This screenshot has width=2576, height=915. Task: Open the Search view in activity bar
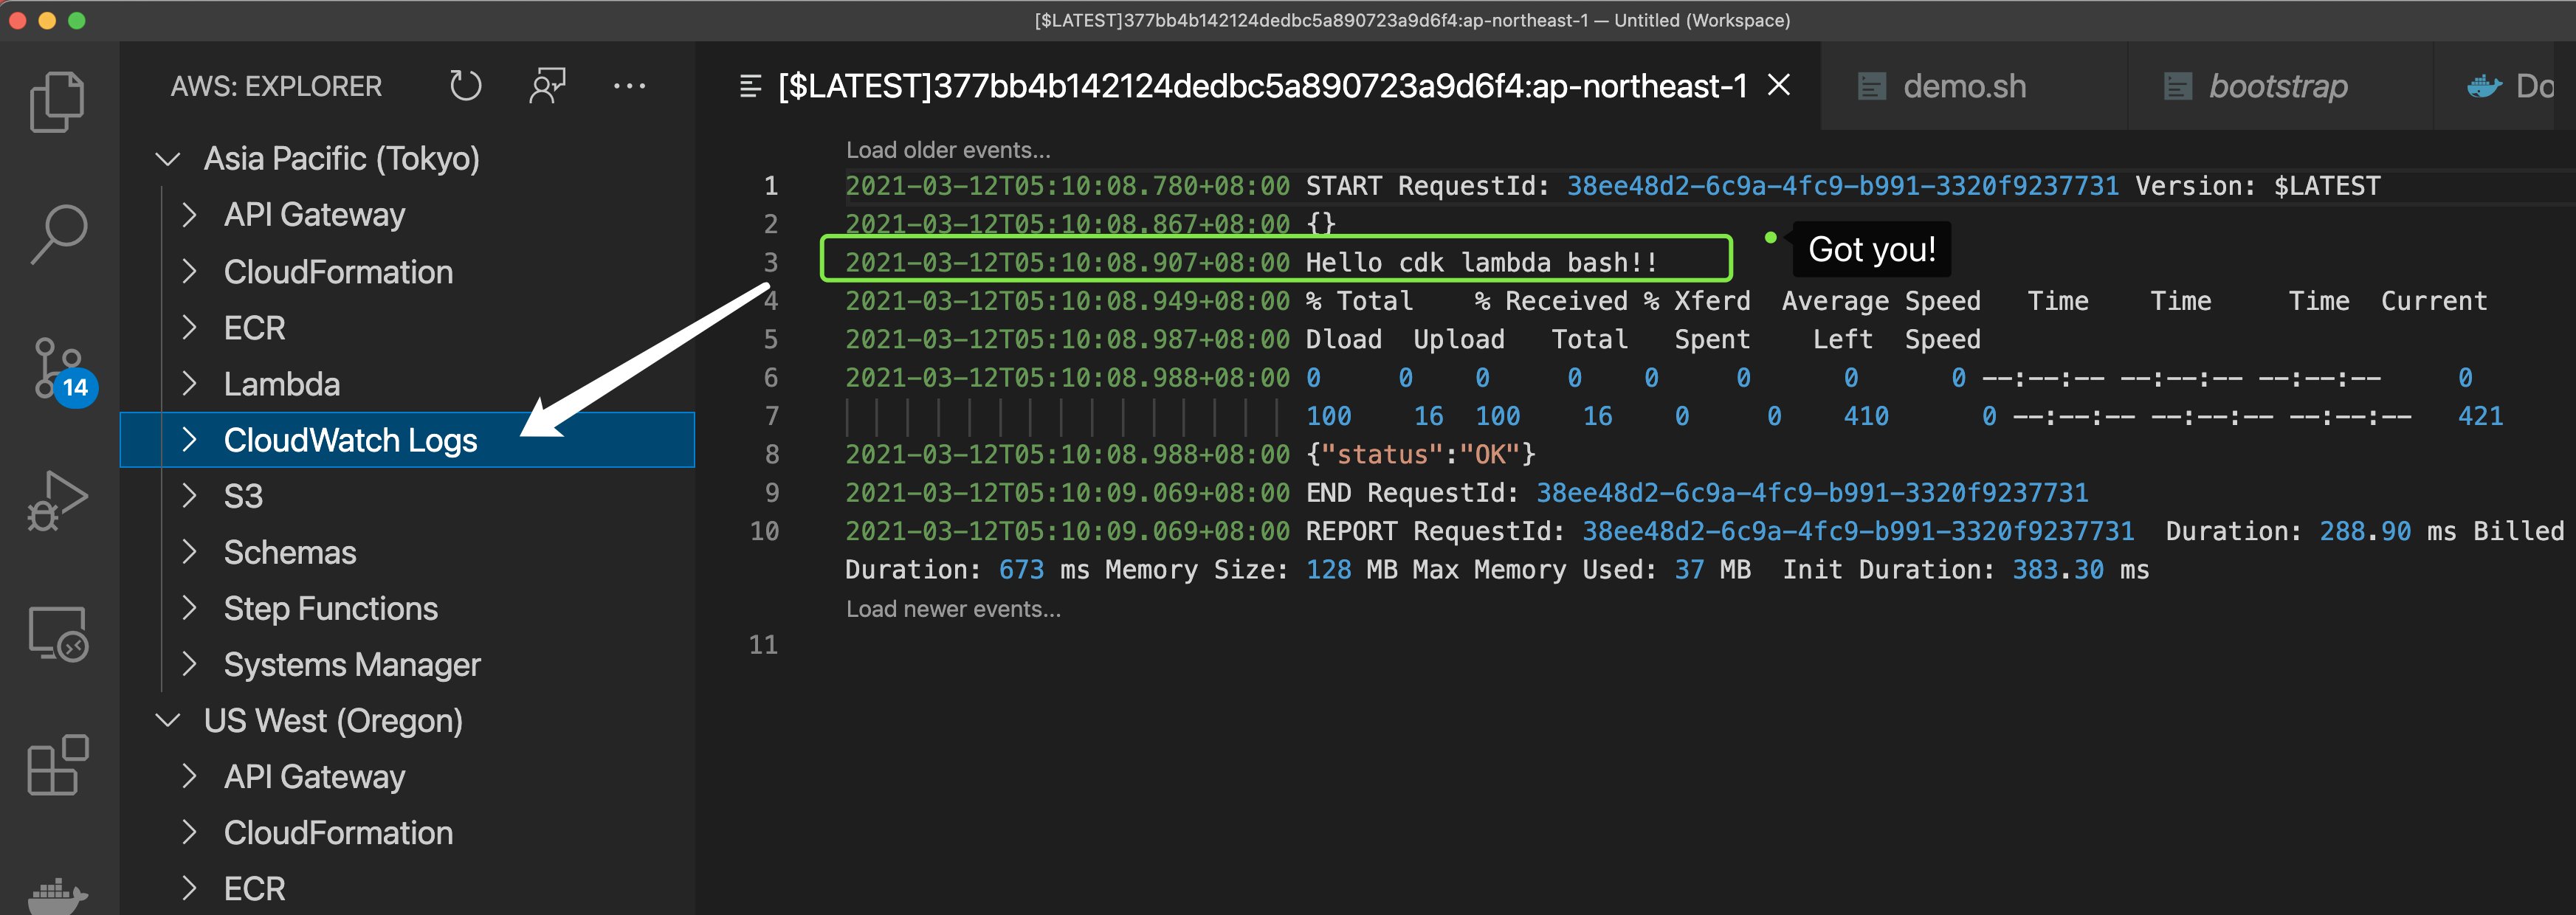click(x=58, y=234)
